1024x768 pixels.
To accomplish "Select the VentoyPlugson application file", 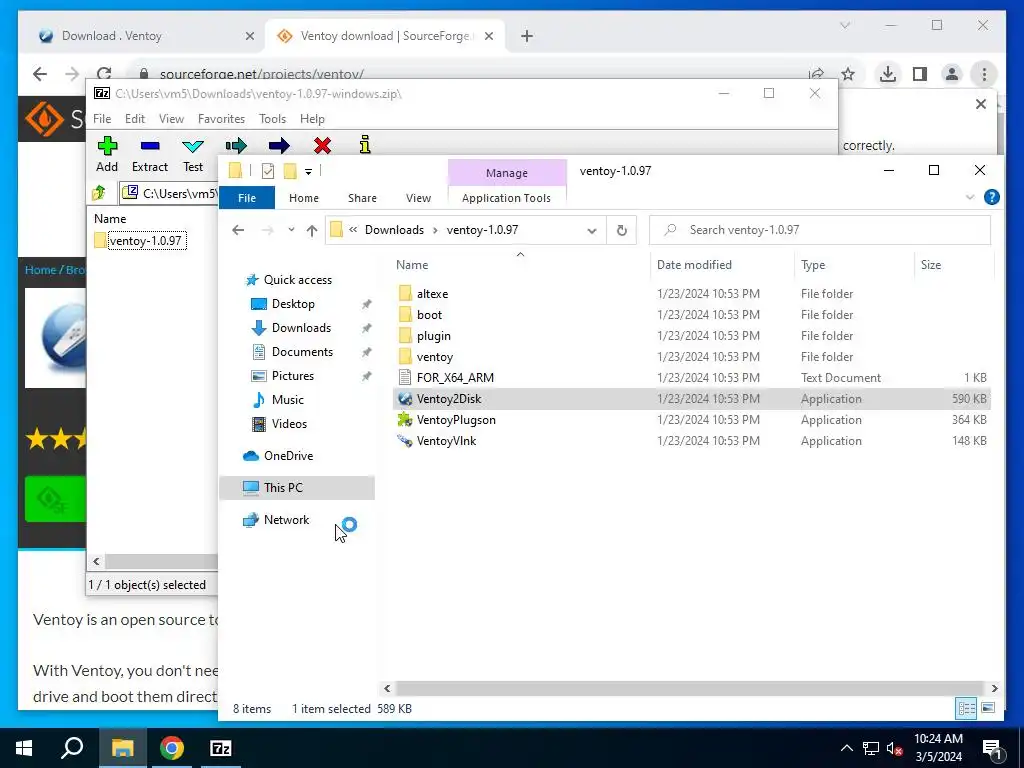I will 692,420.
